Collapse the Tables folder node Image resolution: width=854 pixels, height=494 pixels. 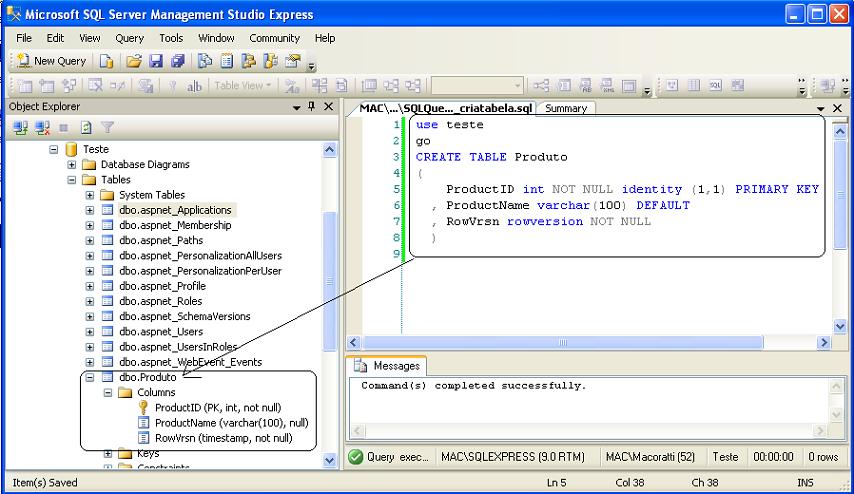(71, 180)
